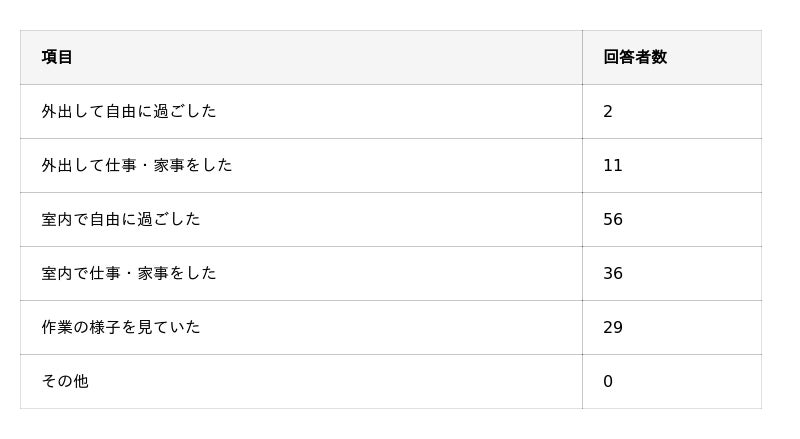Image resolution: width=800 pixels, height=439 pixels.
Task: Select the その他 cell
Action: [x=65, y=381]
